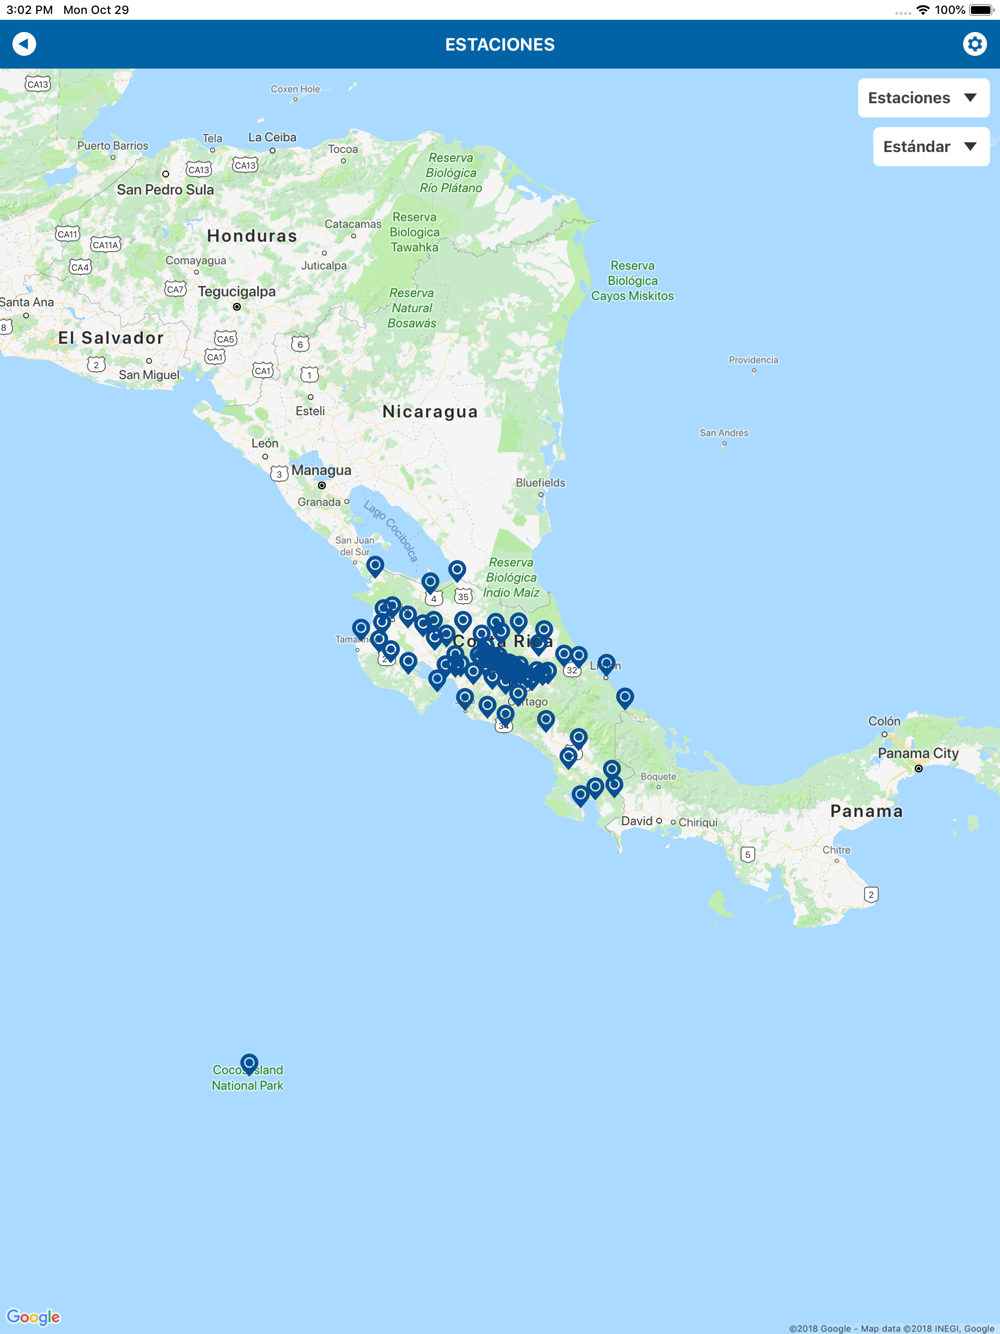Click the David city label
The height and width of the screenshot is (1334, 1000).
636,821
